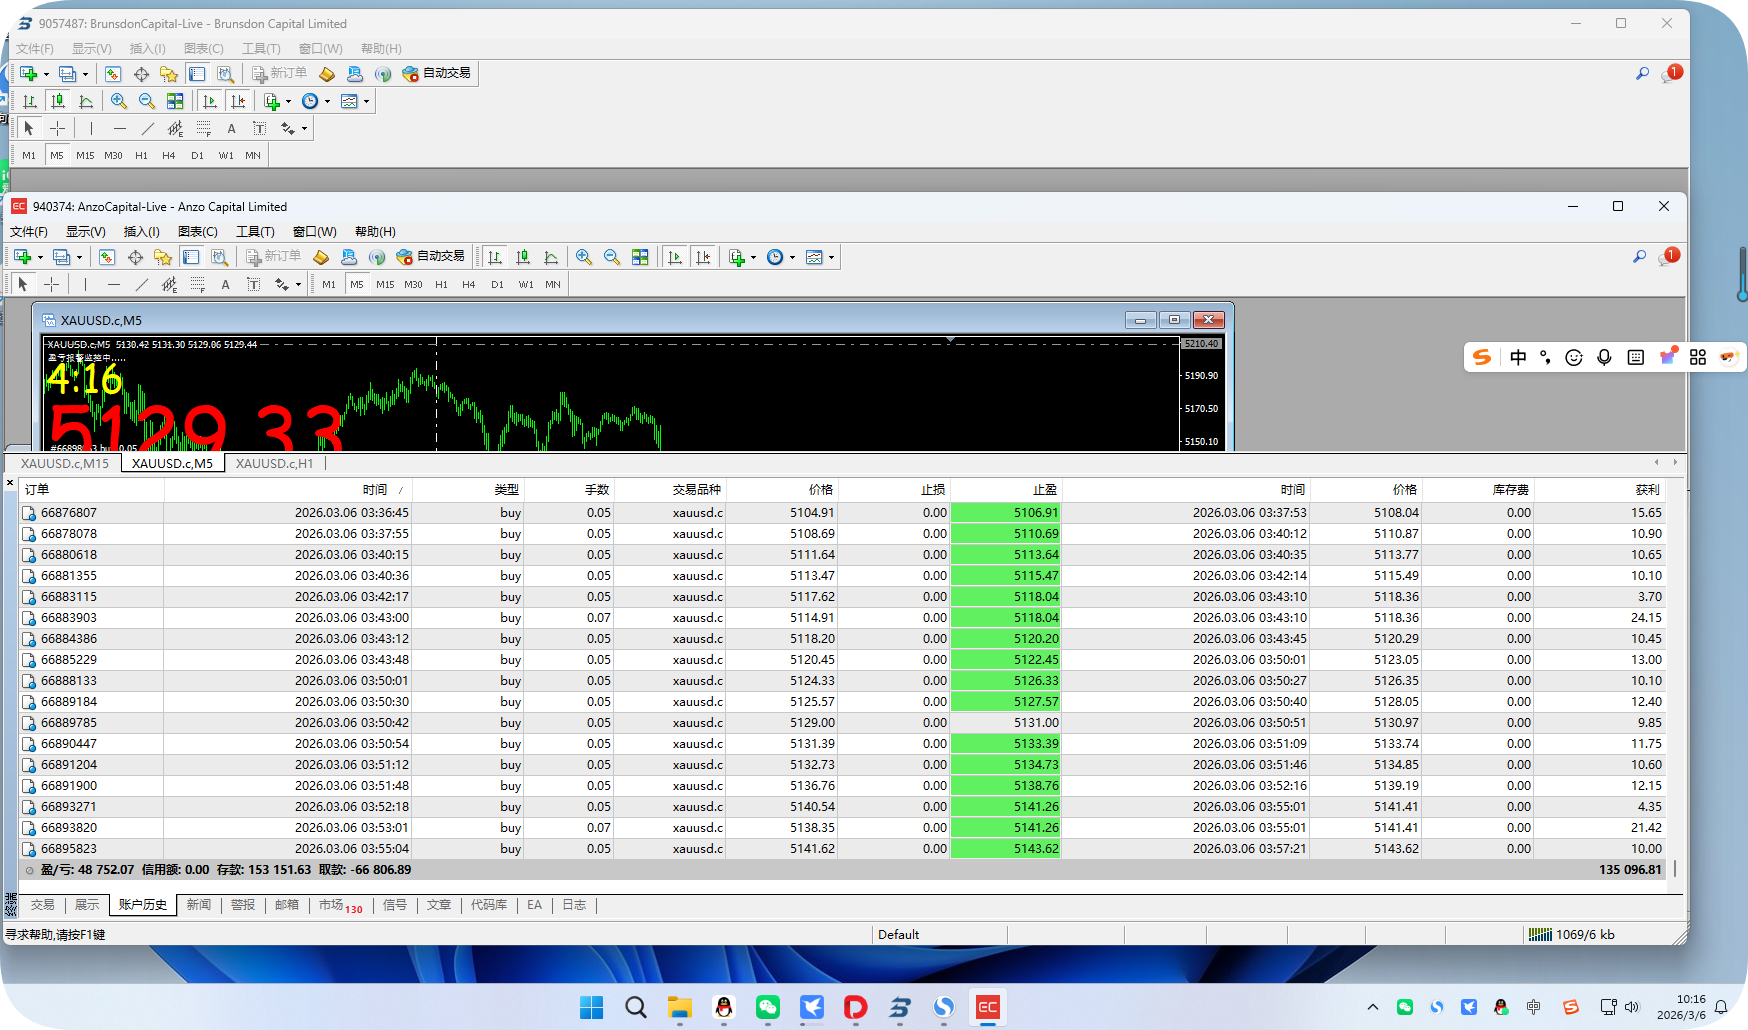
Task: Expand templates dropdown arrow in Brunsdon toolbar
Action: pyautogui.click(x=366, y=101)
